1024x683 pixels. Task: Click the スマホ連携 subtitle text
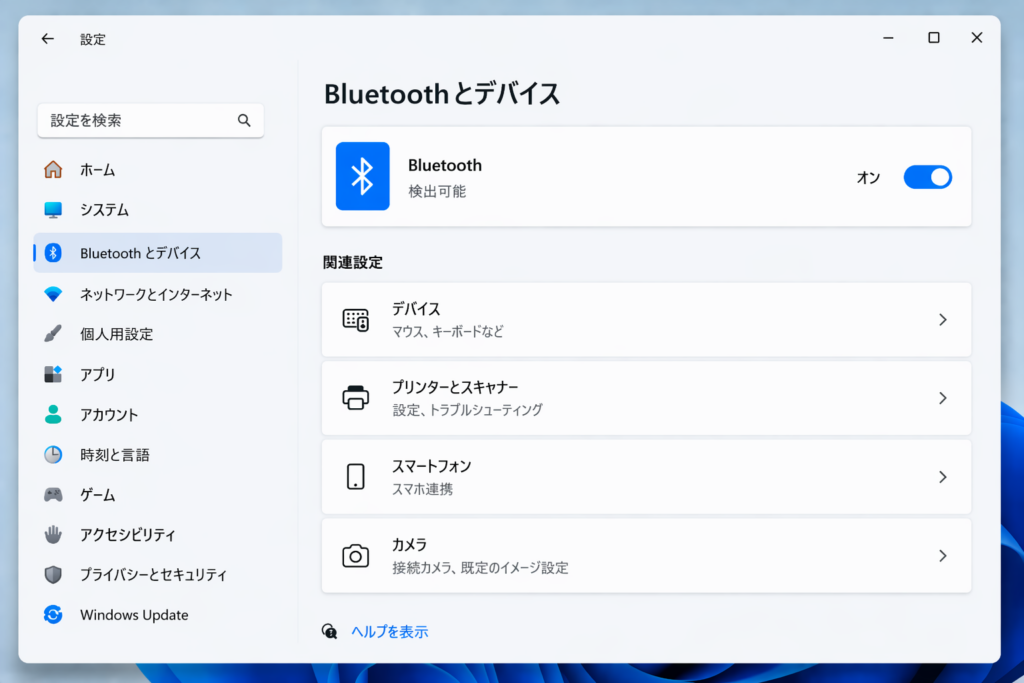422,489
